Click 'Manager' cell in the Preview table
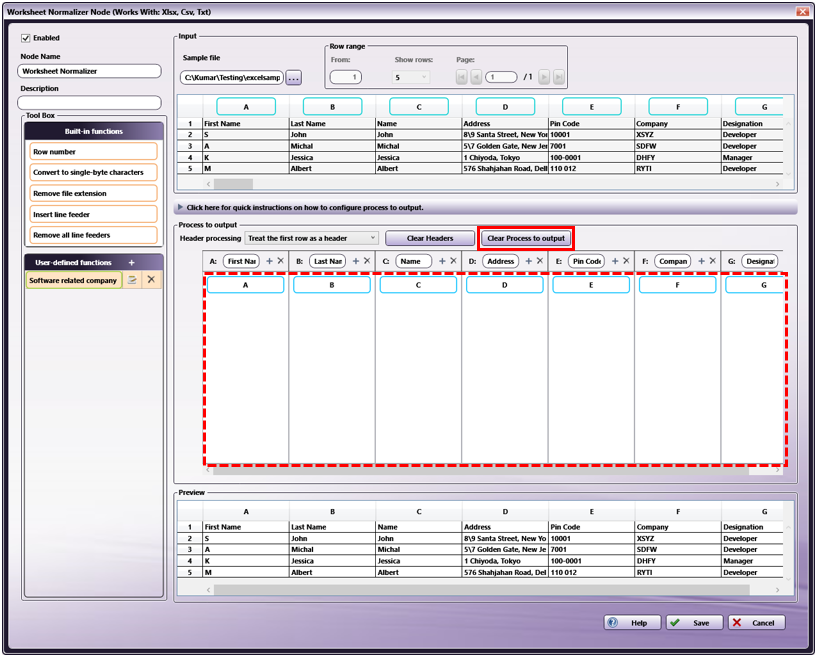 coord(752,561)
